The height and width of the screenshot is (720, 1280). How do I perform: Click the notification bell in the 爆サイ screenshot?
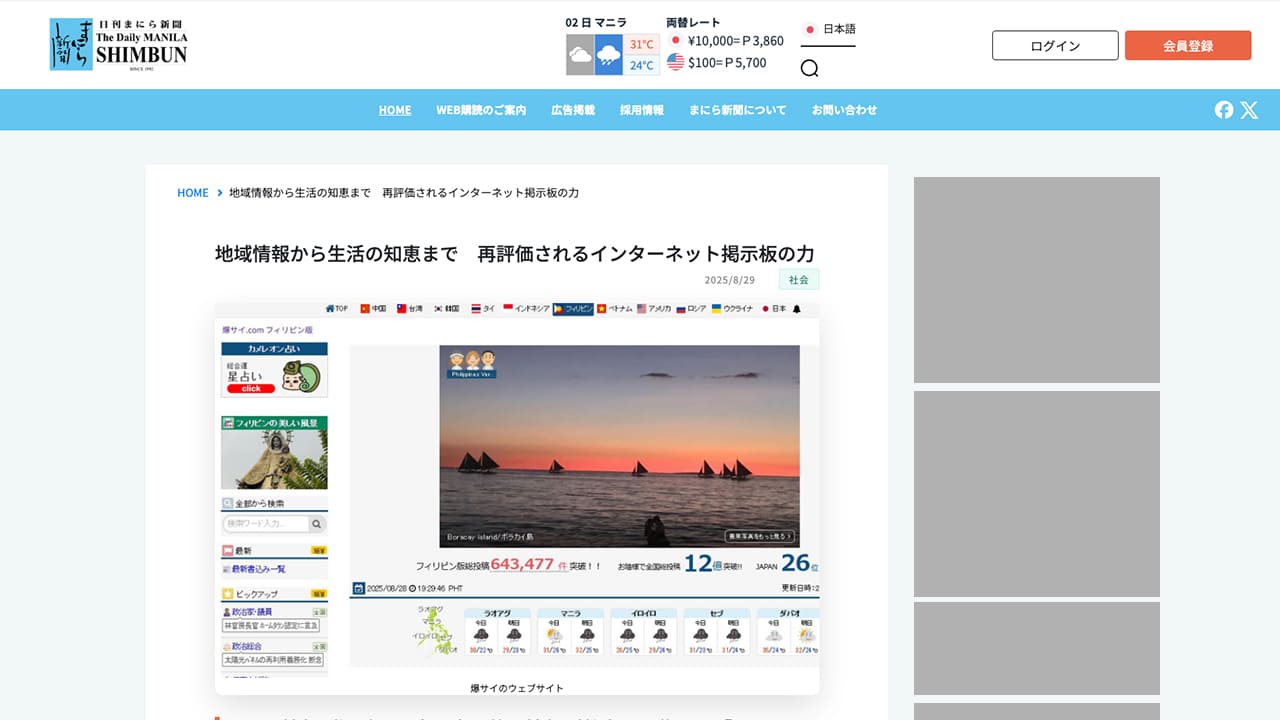click(x=796, y=308)
